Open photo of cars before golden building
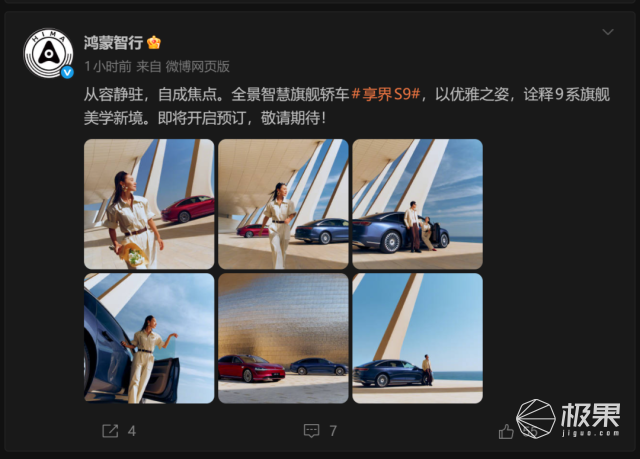 283,338
